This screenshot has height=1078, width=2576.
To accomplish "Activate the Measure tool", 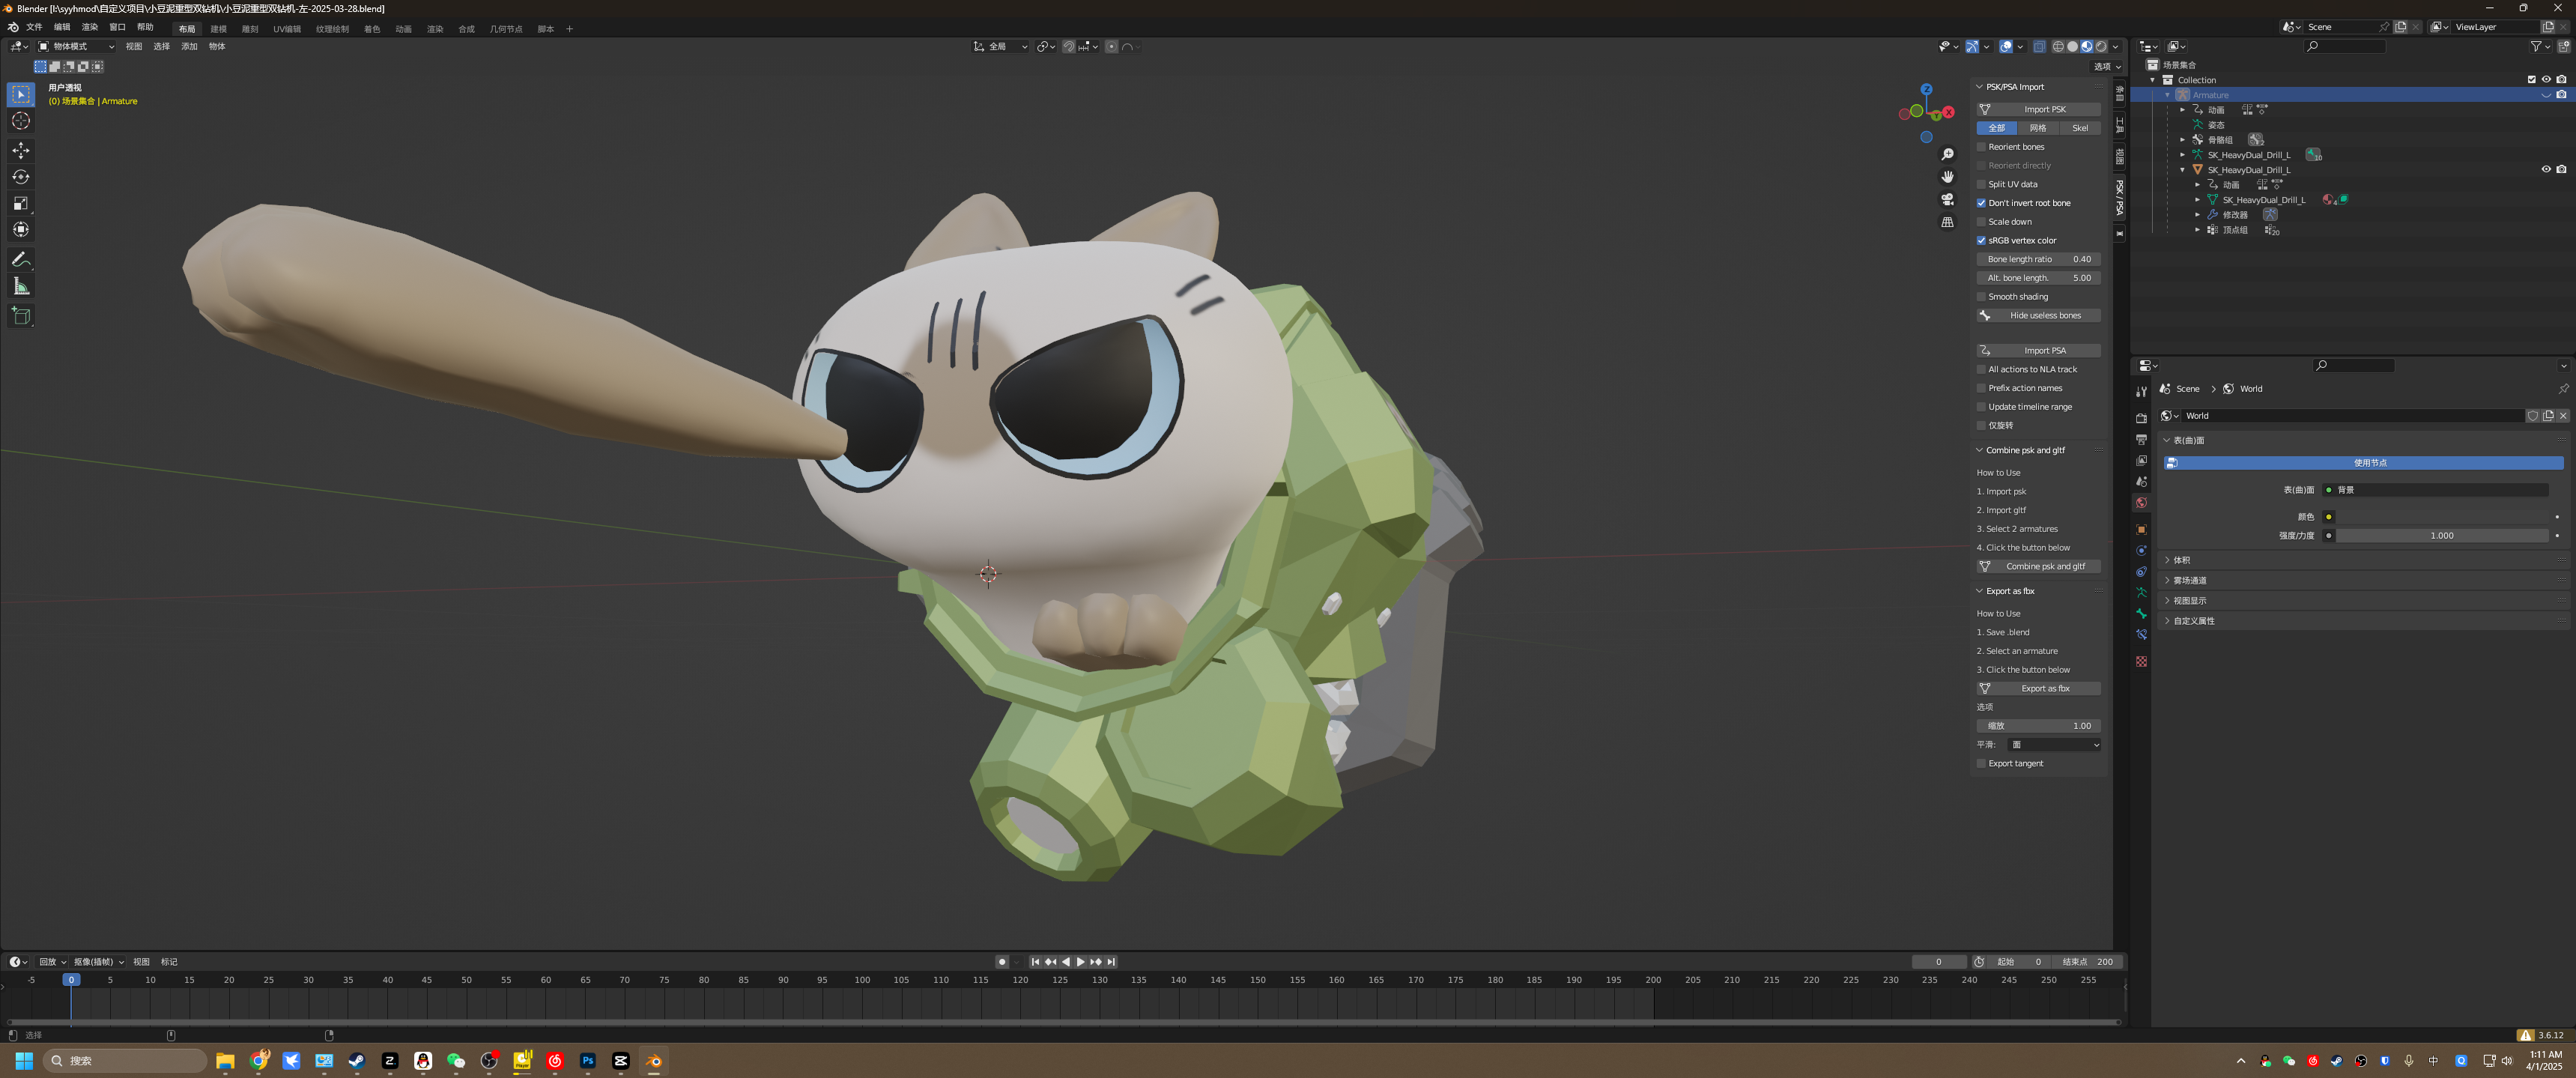I will coord(21,287).
